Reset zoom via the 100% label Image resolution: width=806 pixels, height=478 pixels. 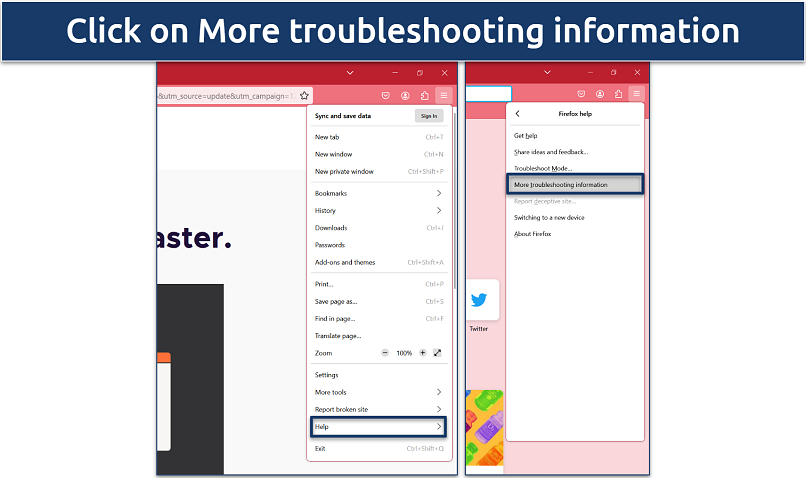click(404, 353)
